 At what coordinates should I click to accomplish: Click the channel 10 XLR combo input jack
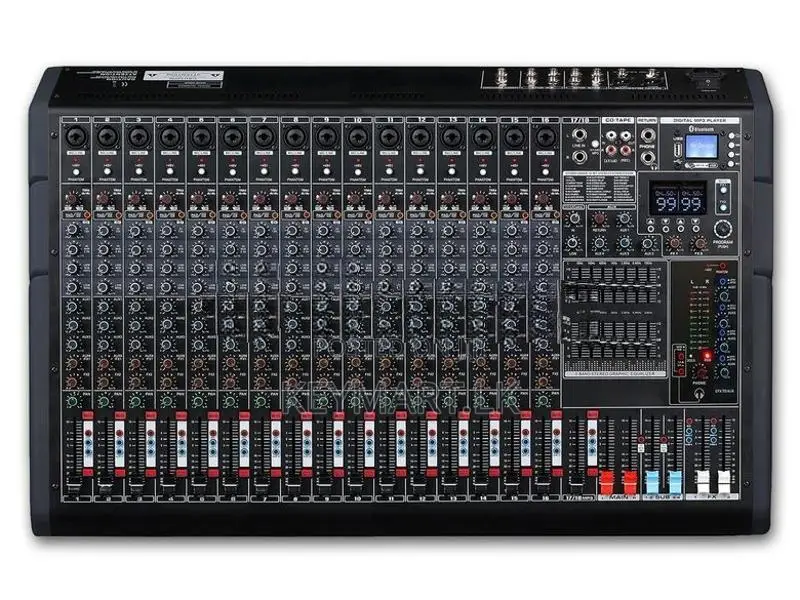(x=358, y=137)
